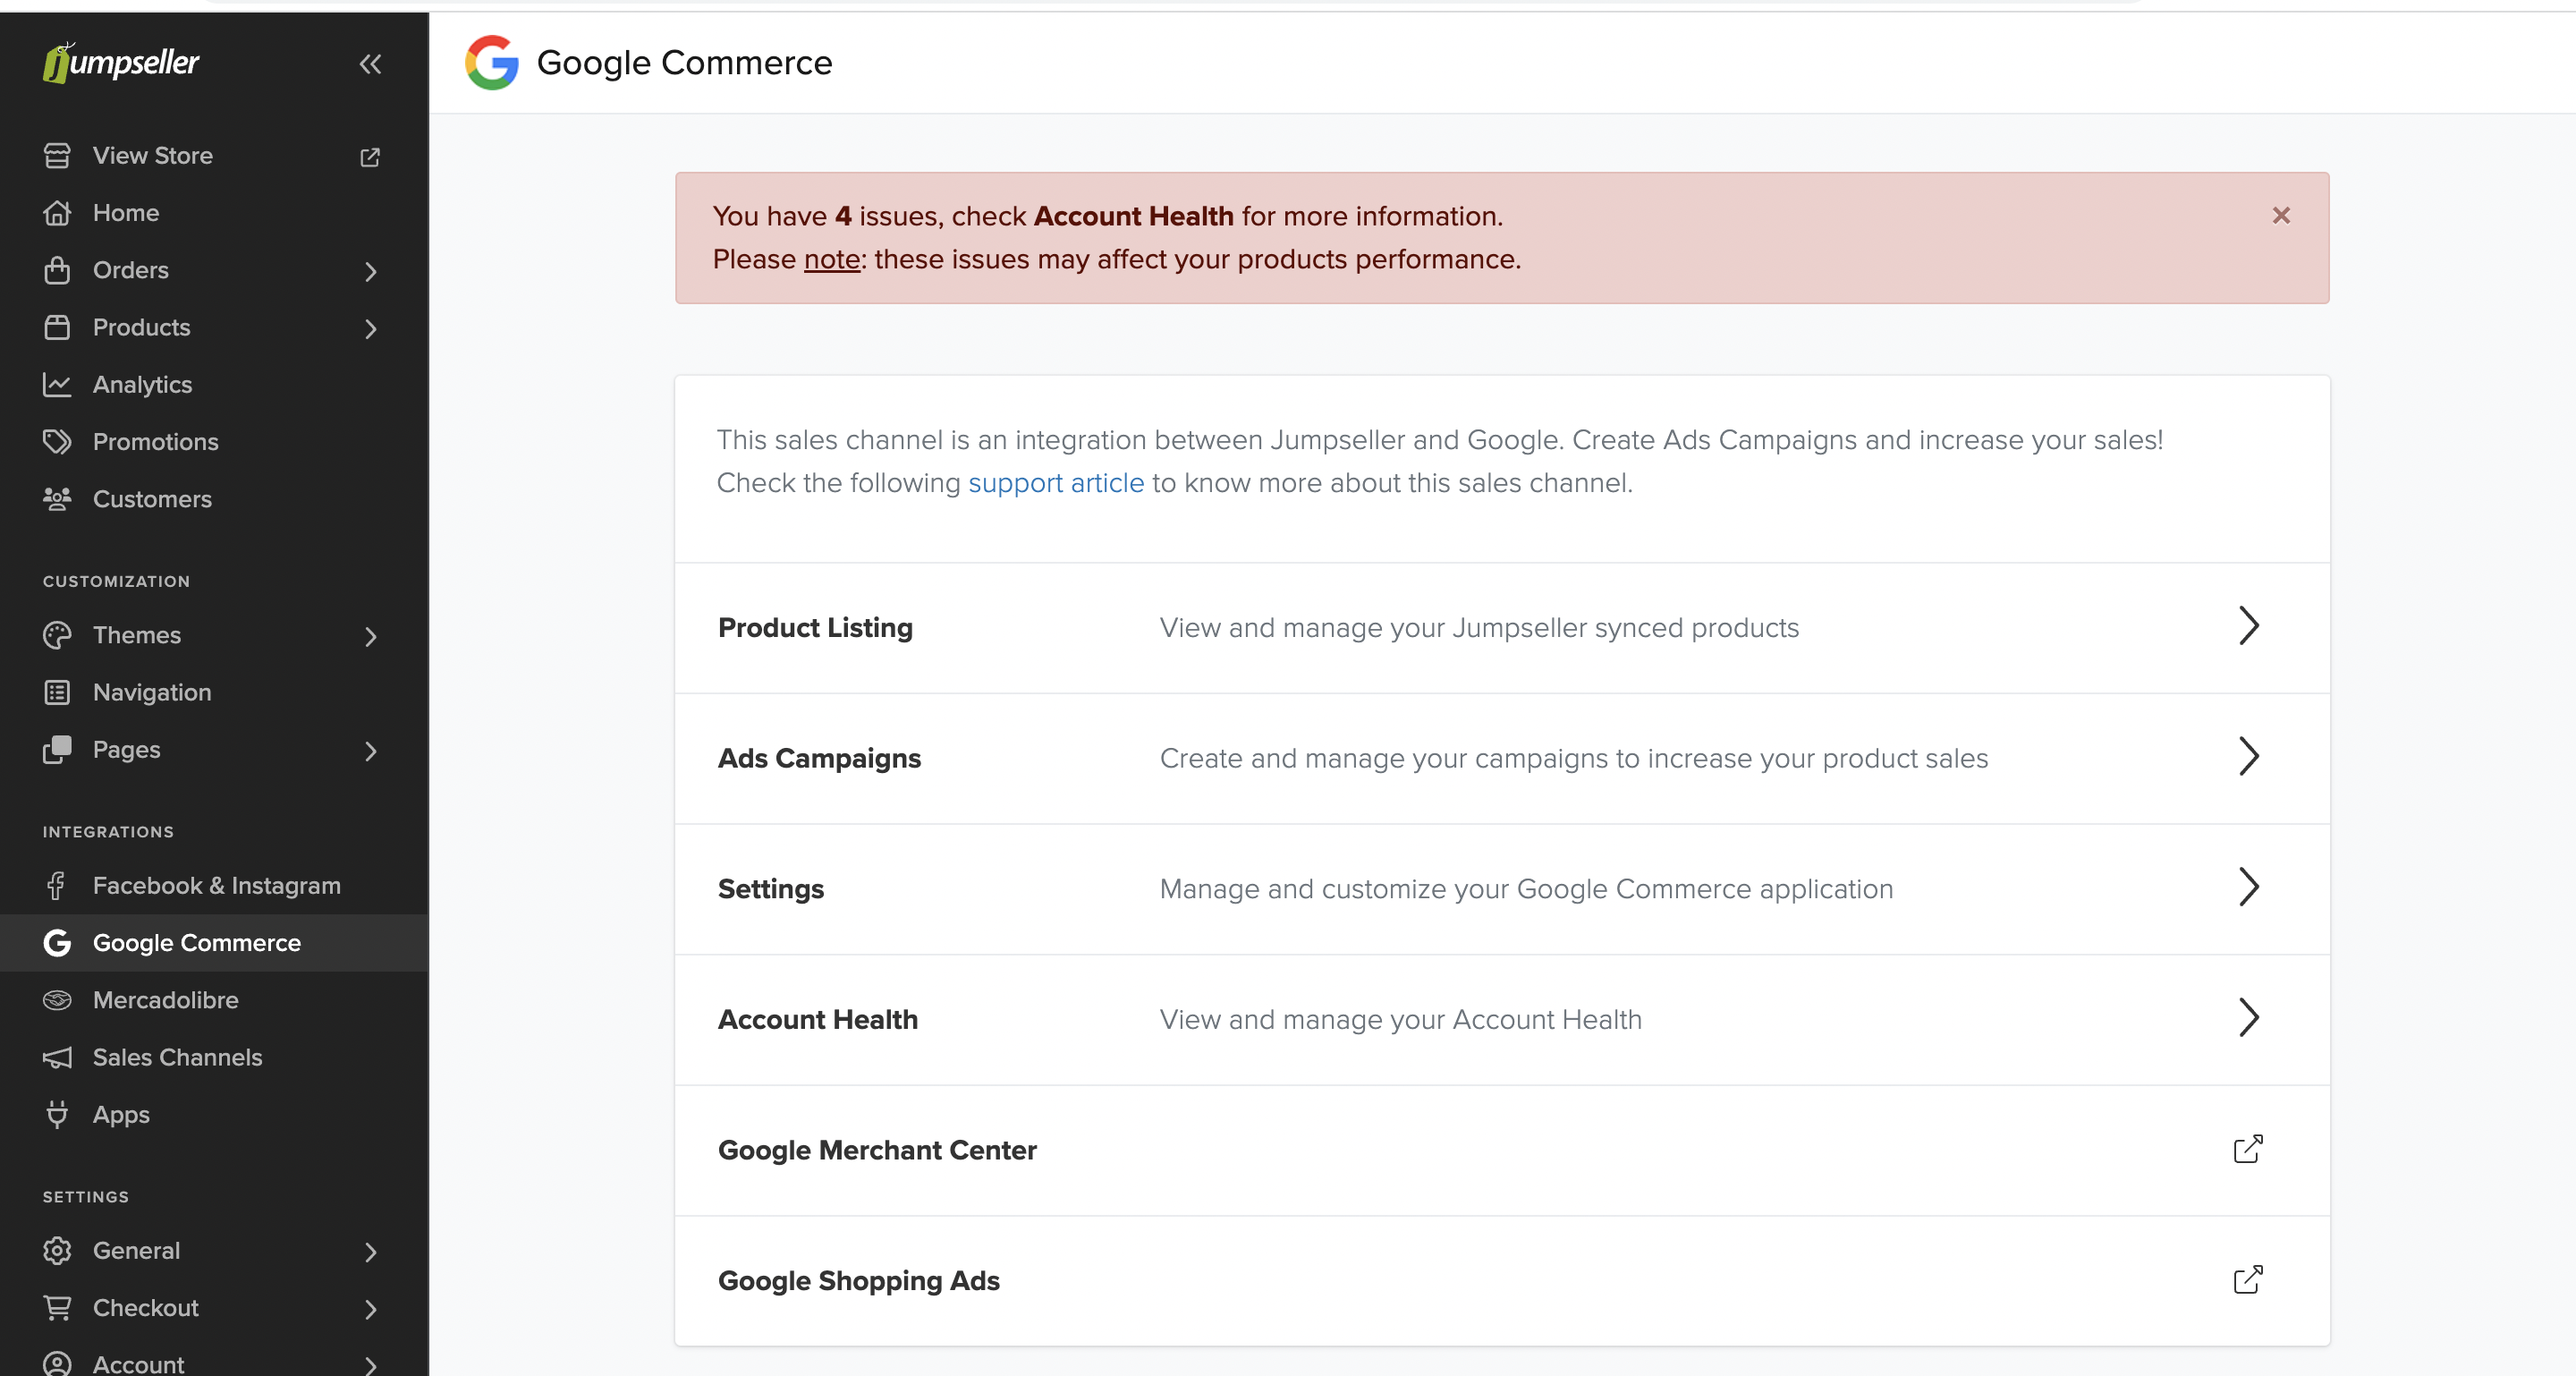Image resolution: width=2576 pixels, height=1376 pixels.
Task: Click bold Account Health text in alert
Action: point(1133,217)
